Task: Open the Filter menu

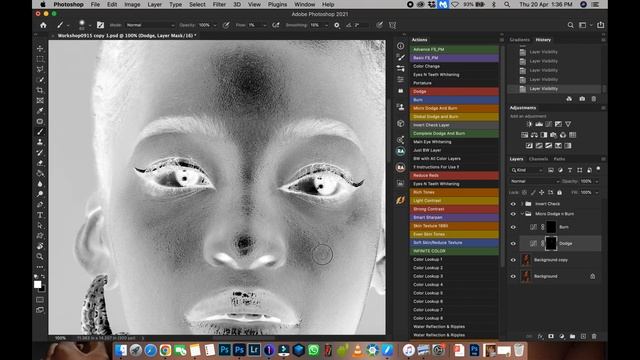Action: click(x=219, y=4)
